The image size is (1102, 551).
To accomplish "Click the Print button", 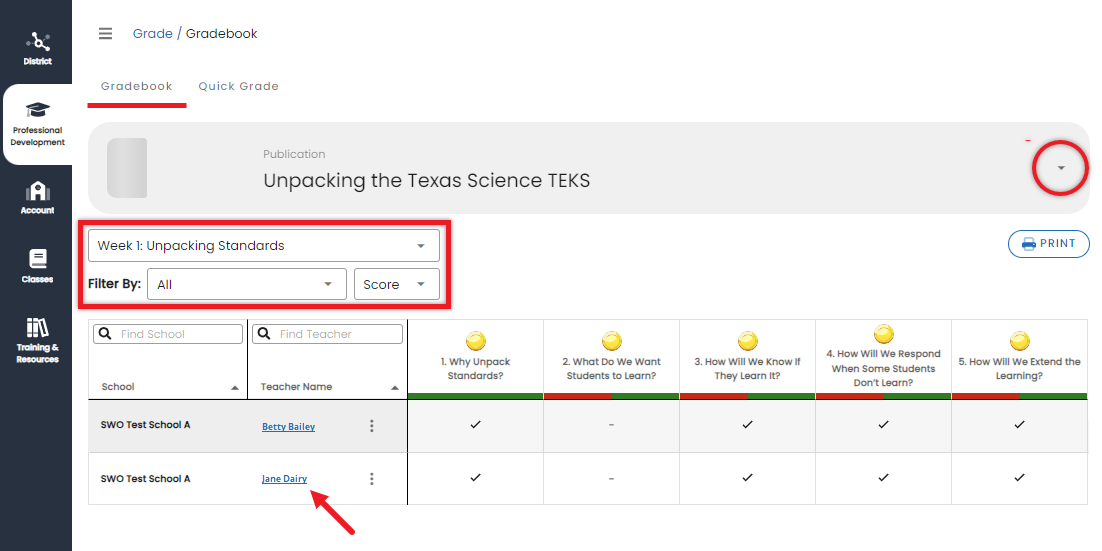I will 1048,244.
